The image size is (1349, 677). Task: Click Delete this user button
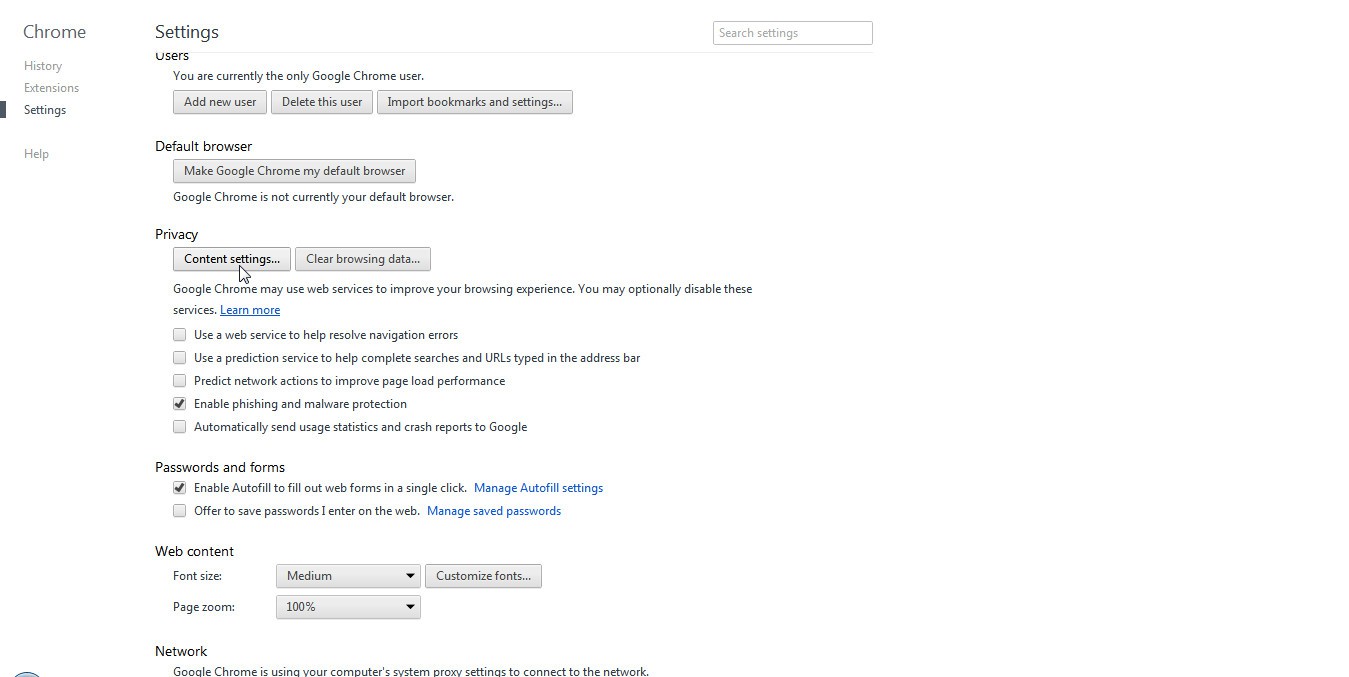pos(322,102)
